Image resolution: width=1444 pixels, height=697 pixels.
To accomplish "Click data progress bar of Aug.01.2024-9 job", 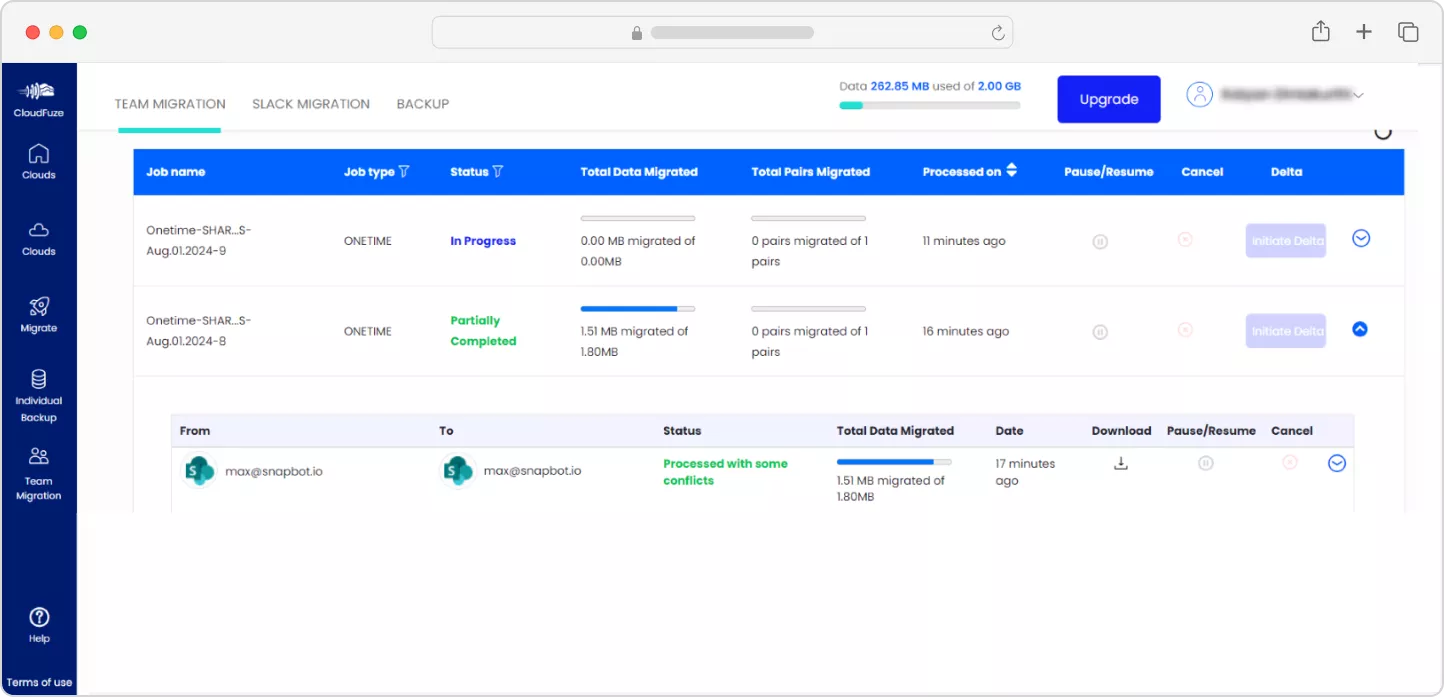I will [x=638, y=218].
